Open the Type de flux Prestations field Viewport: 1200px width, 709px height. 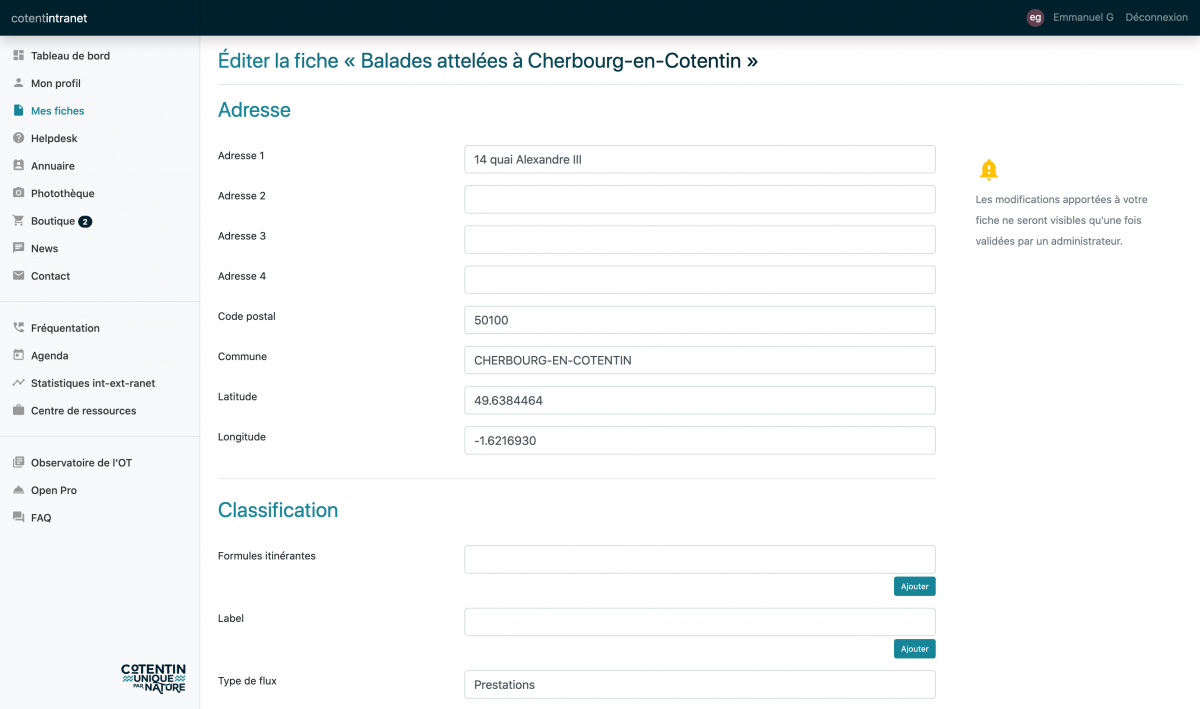click(699, 685)
